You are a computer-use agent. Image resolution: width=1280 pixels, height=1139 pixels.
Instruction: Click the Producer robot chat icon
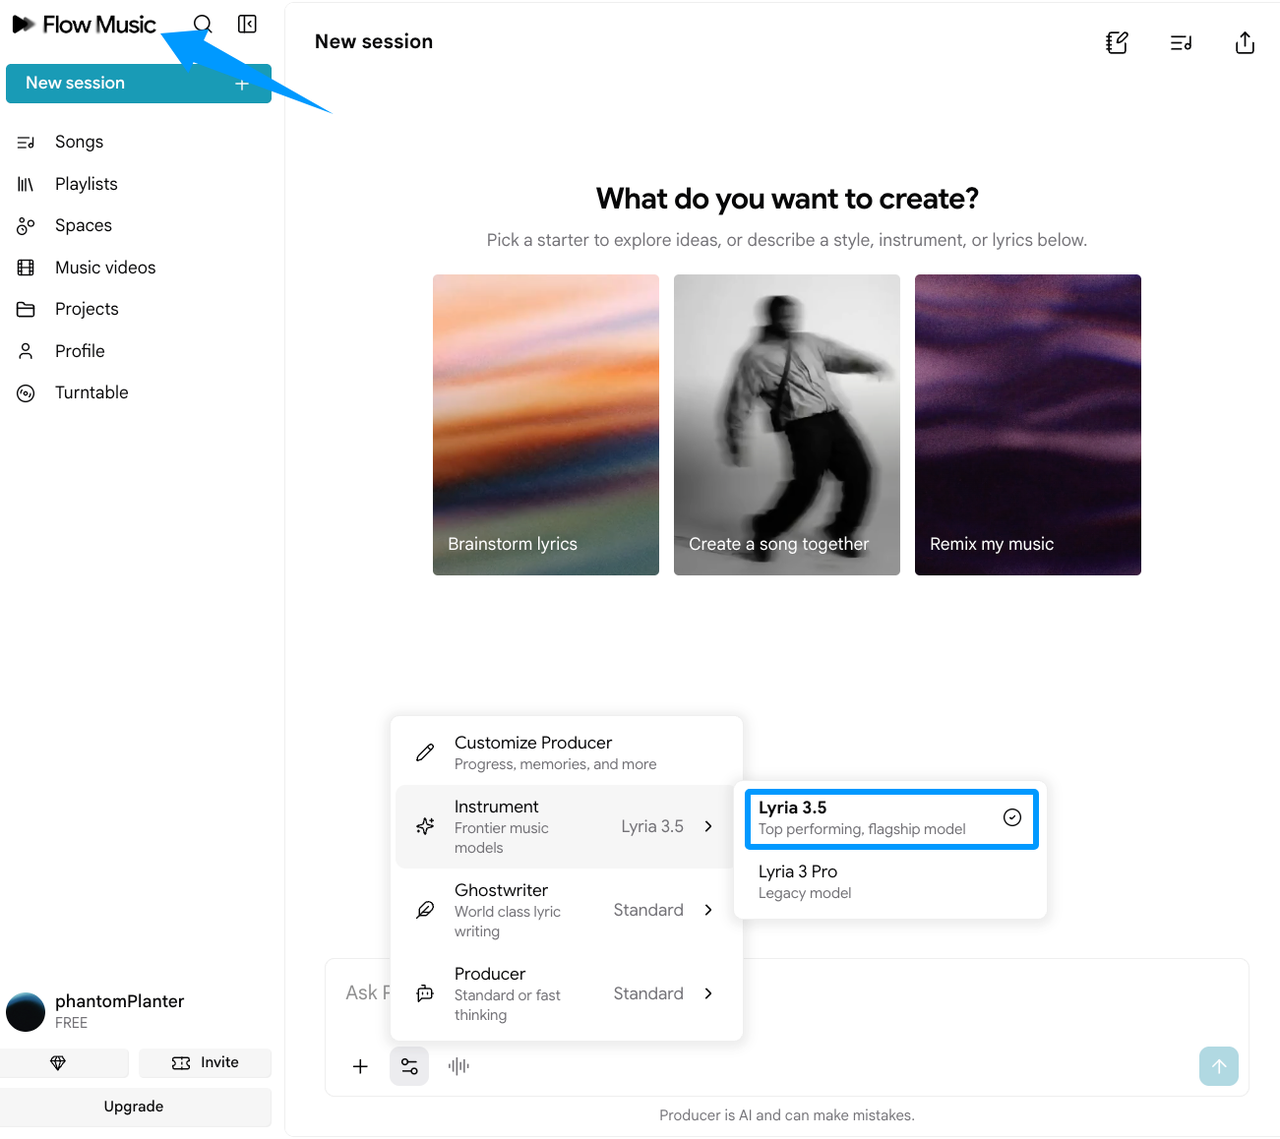coord(425,993)
